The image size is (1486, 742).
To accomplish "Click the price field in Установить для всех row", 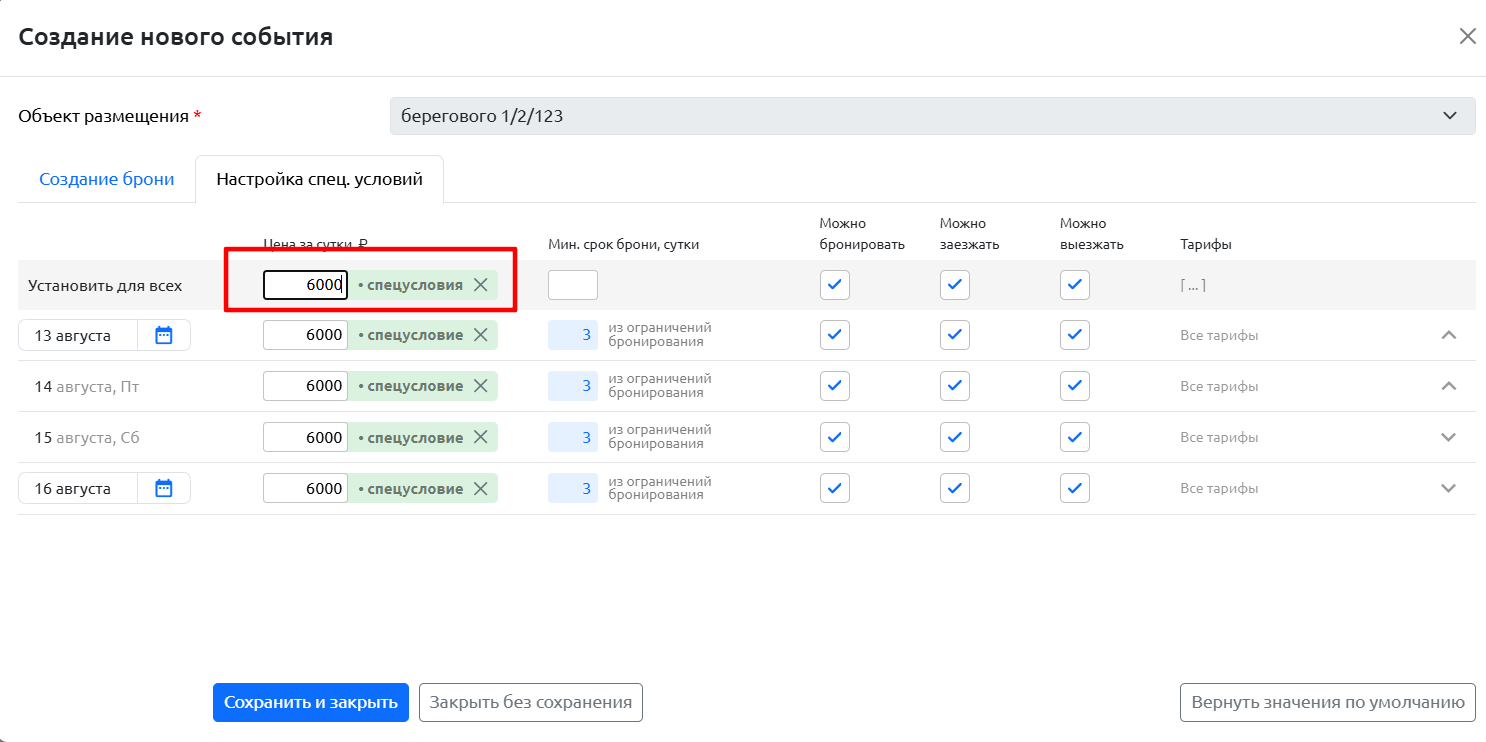I will [305, 285].
